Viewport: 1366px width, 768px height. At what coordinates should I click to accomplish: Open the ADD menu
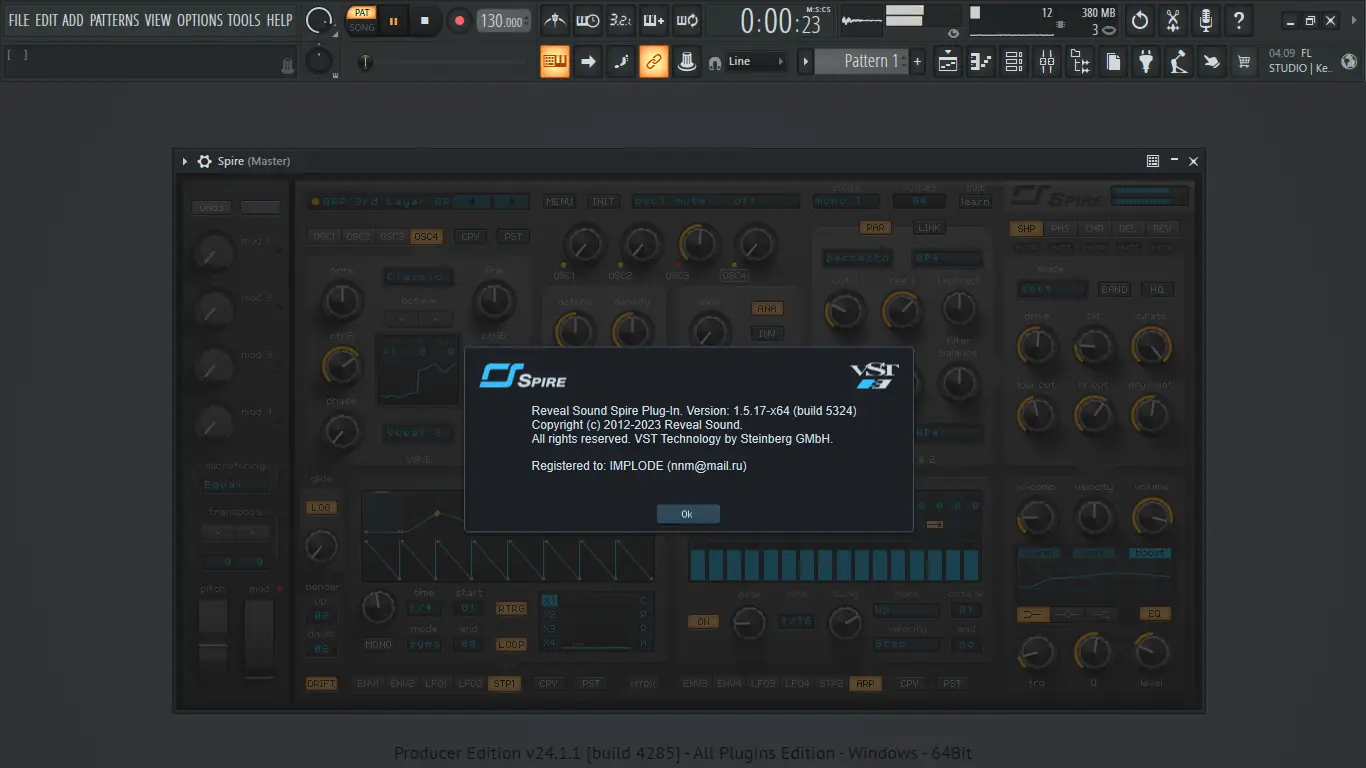pos(73,20)
